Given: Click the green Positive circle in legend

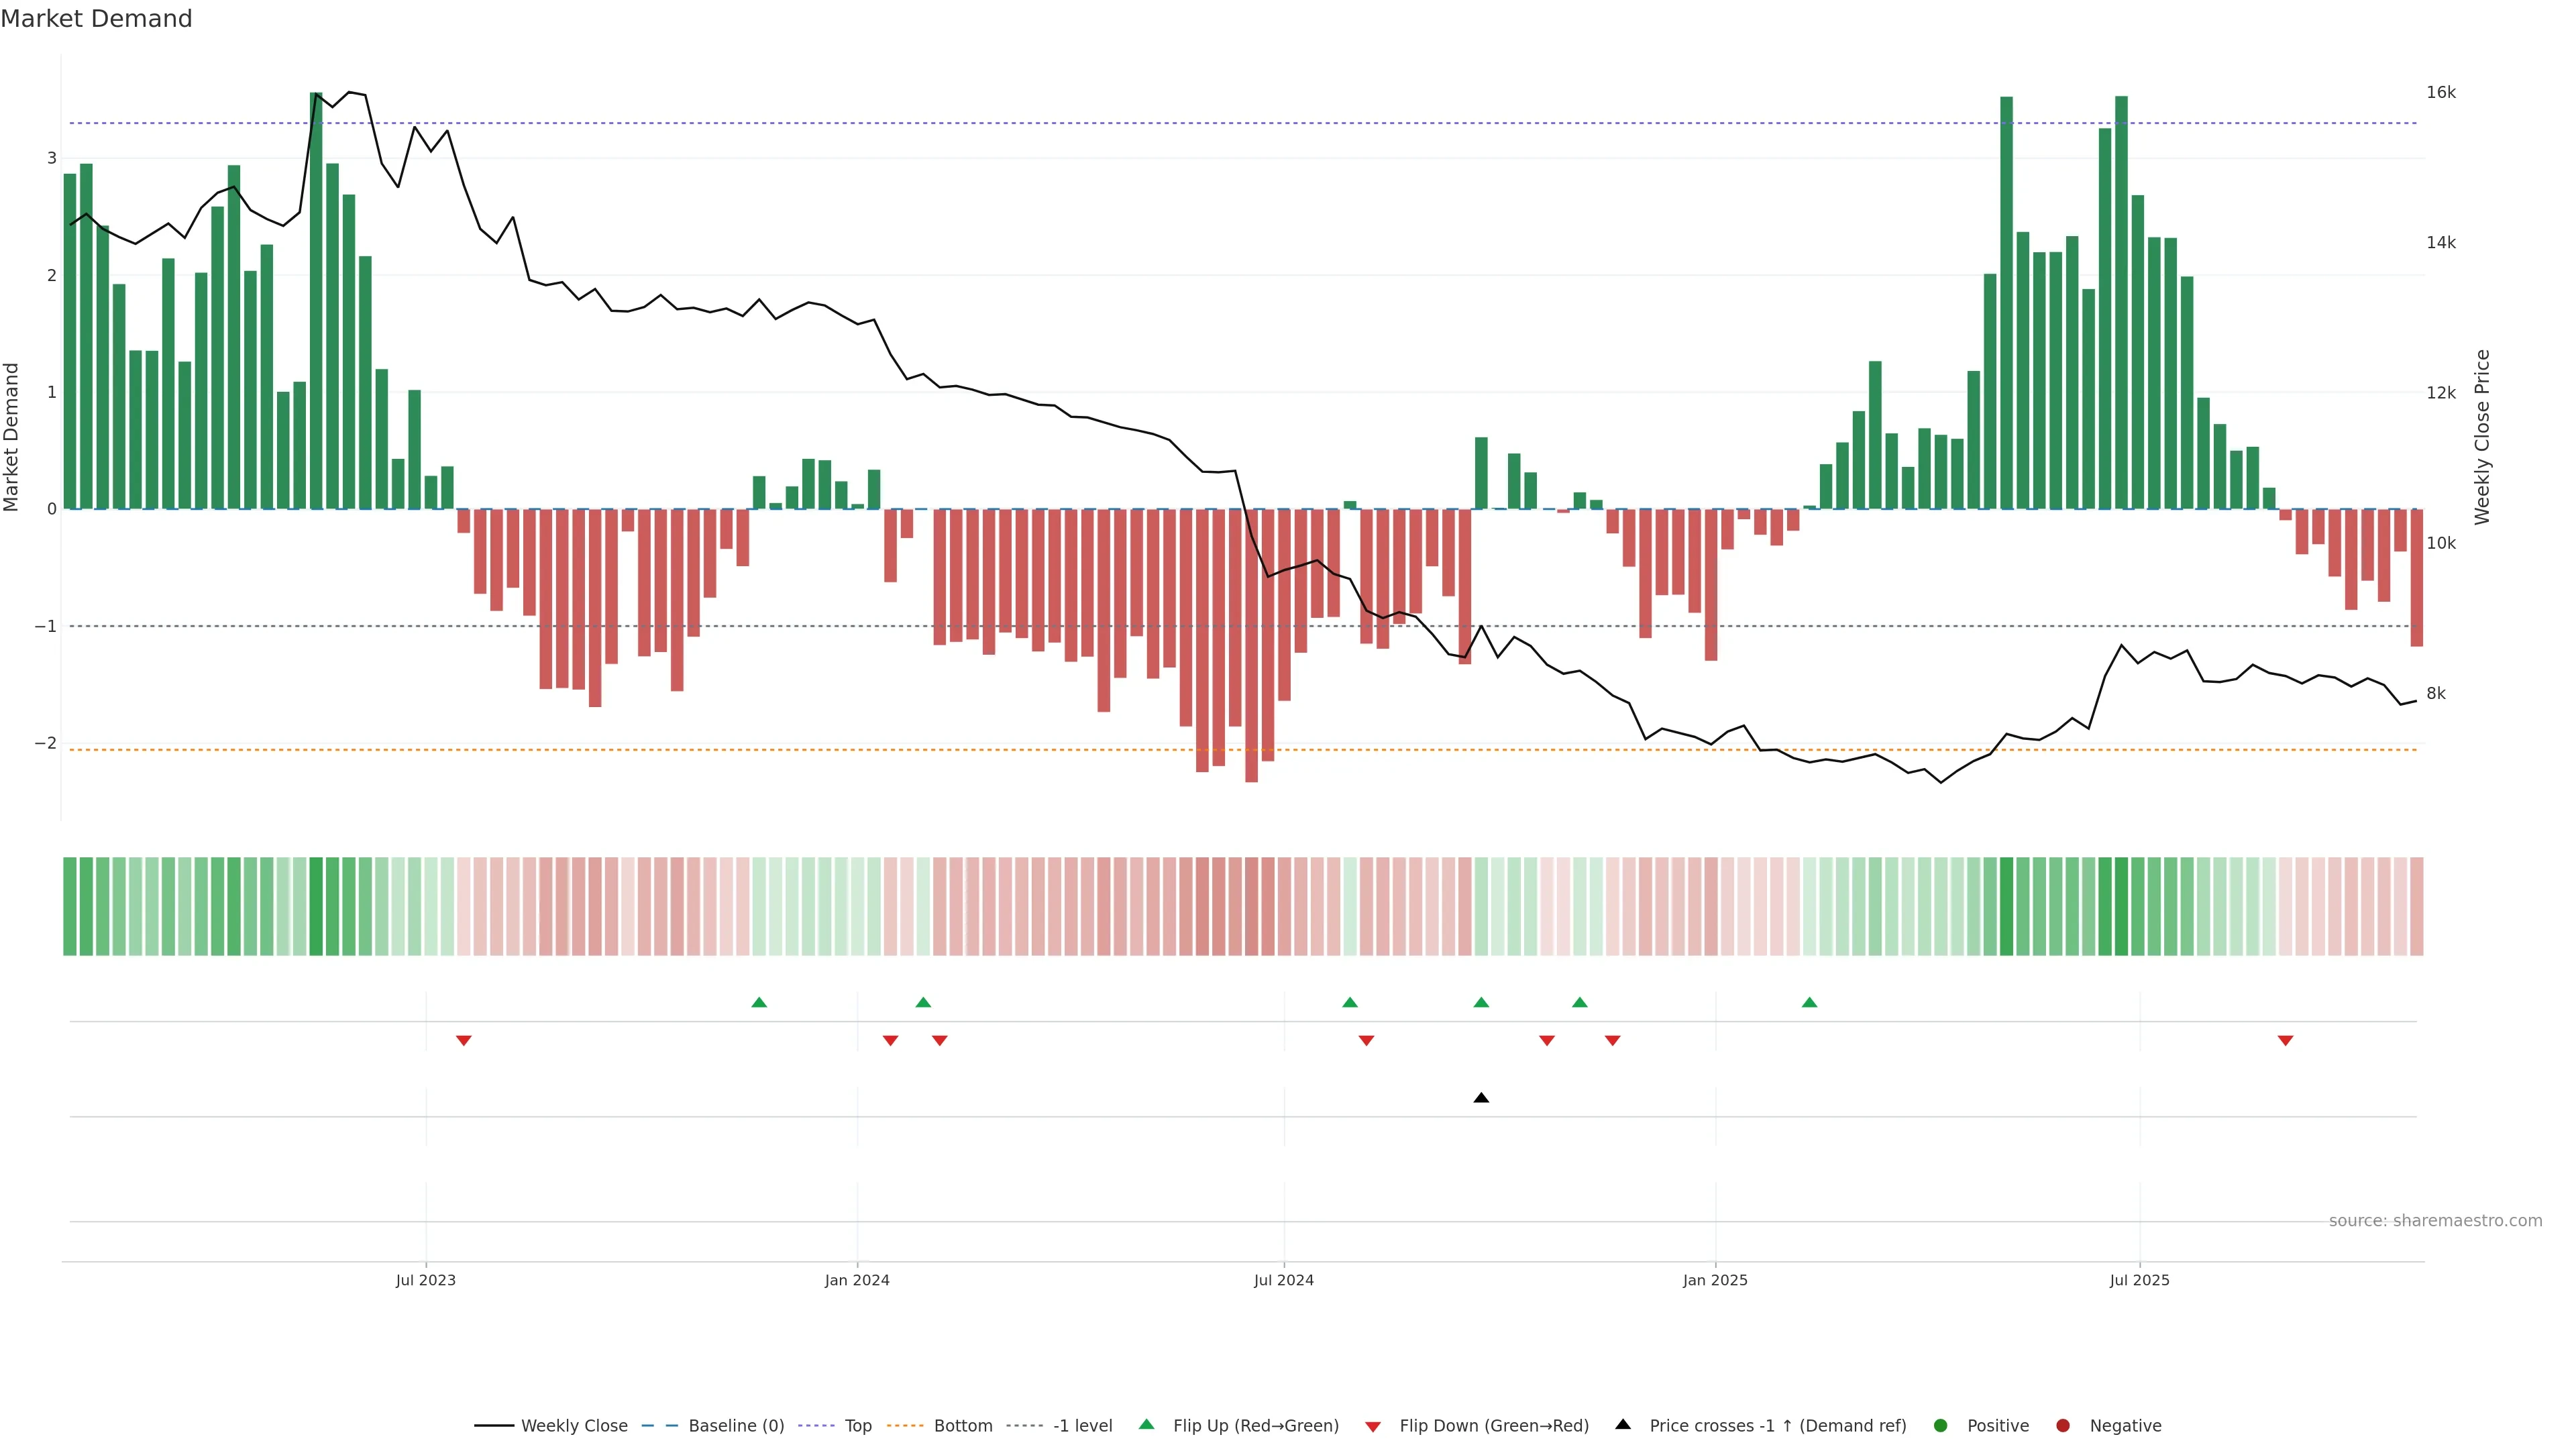Looking at the screenshot, I should pos(1941,1426).
